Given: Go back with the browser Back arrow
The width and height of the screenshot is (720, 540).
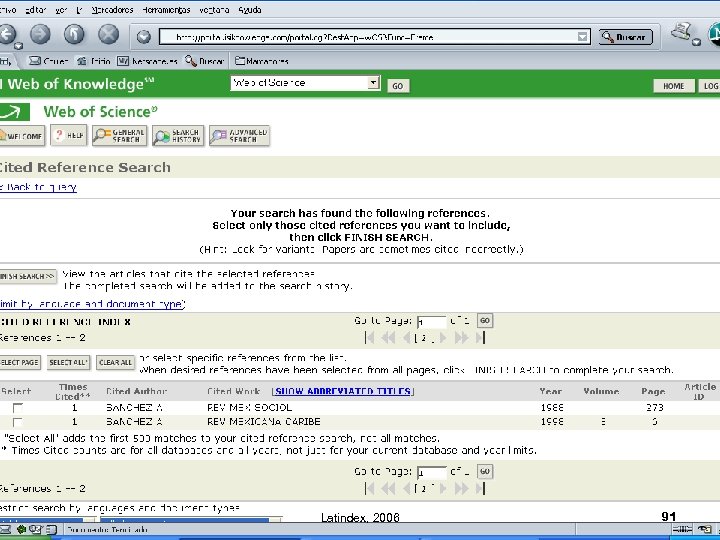Looking at the screenshot, I should 7,34.
